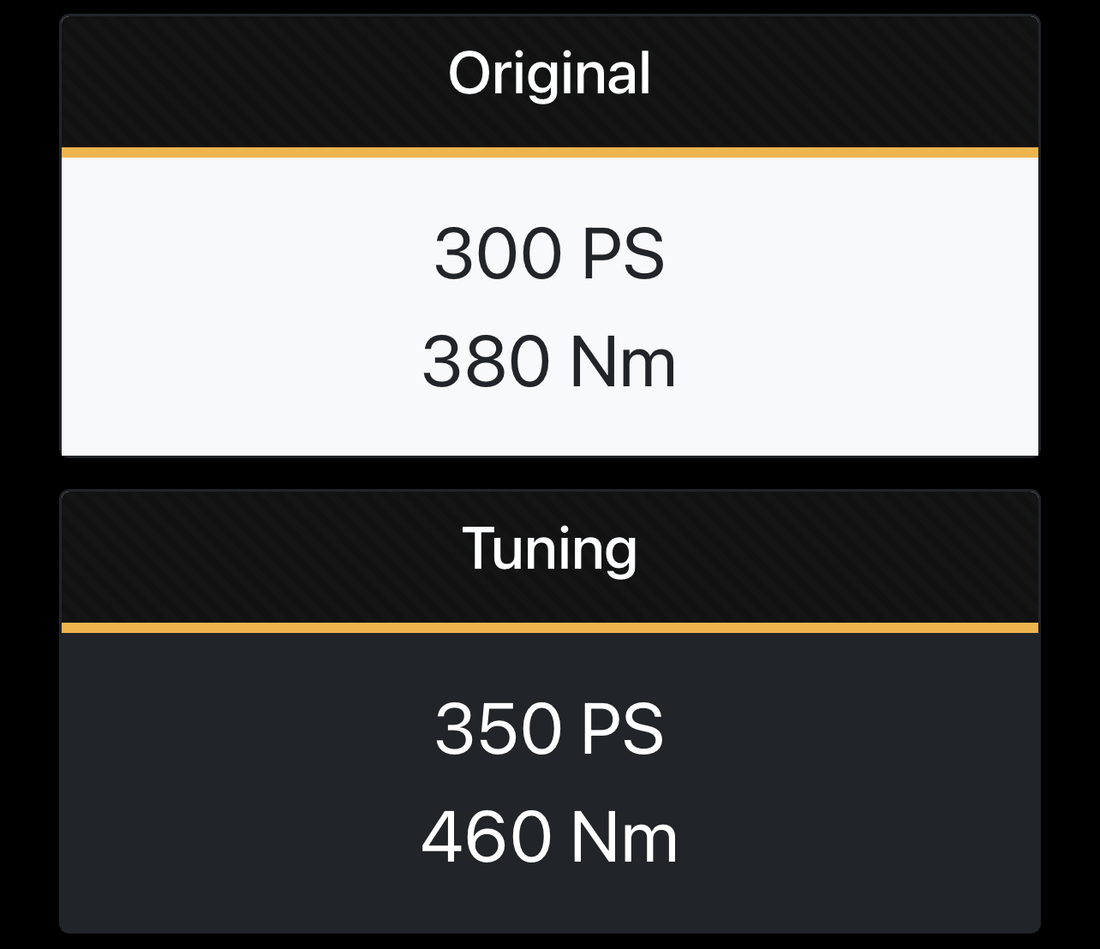
Task: Click the 350 PS tuned power value
Action: [549, 729]
